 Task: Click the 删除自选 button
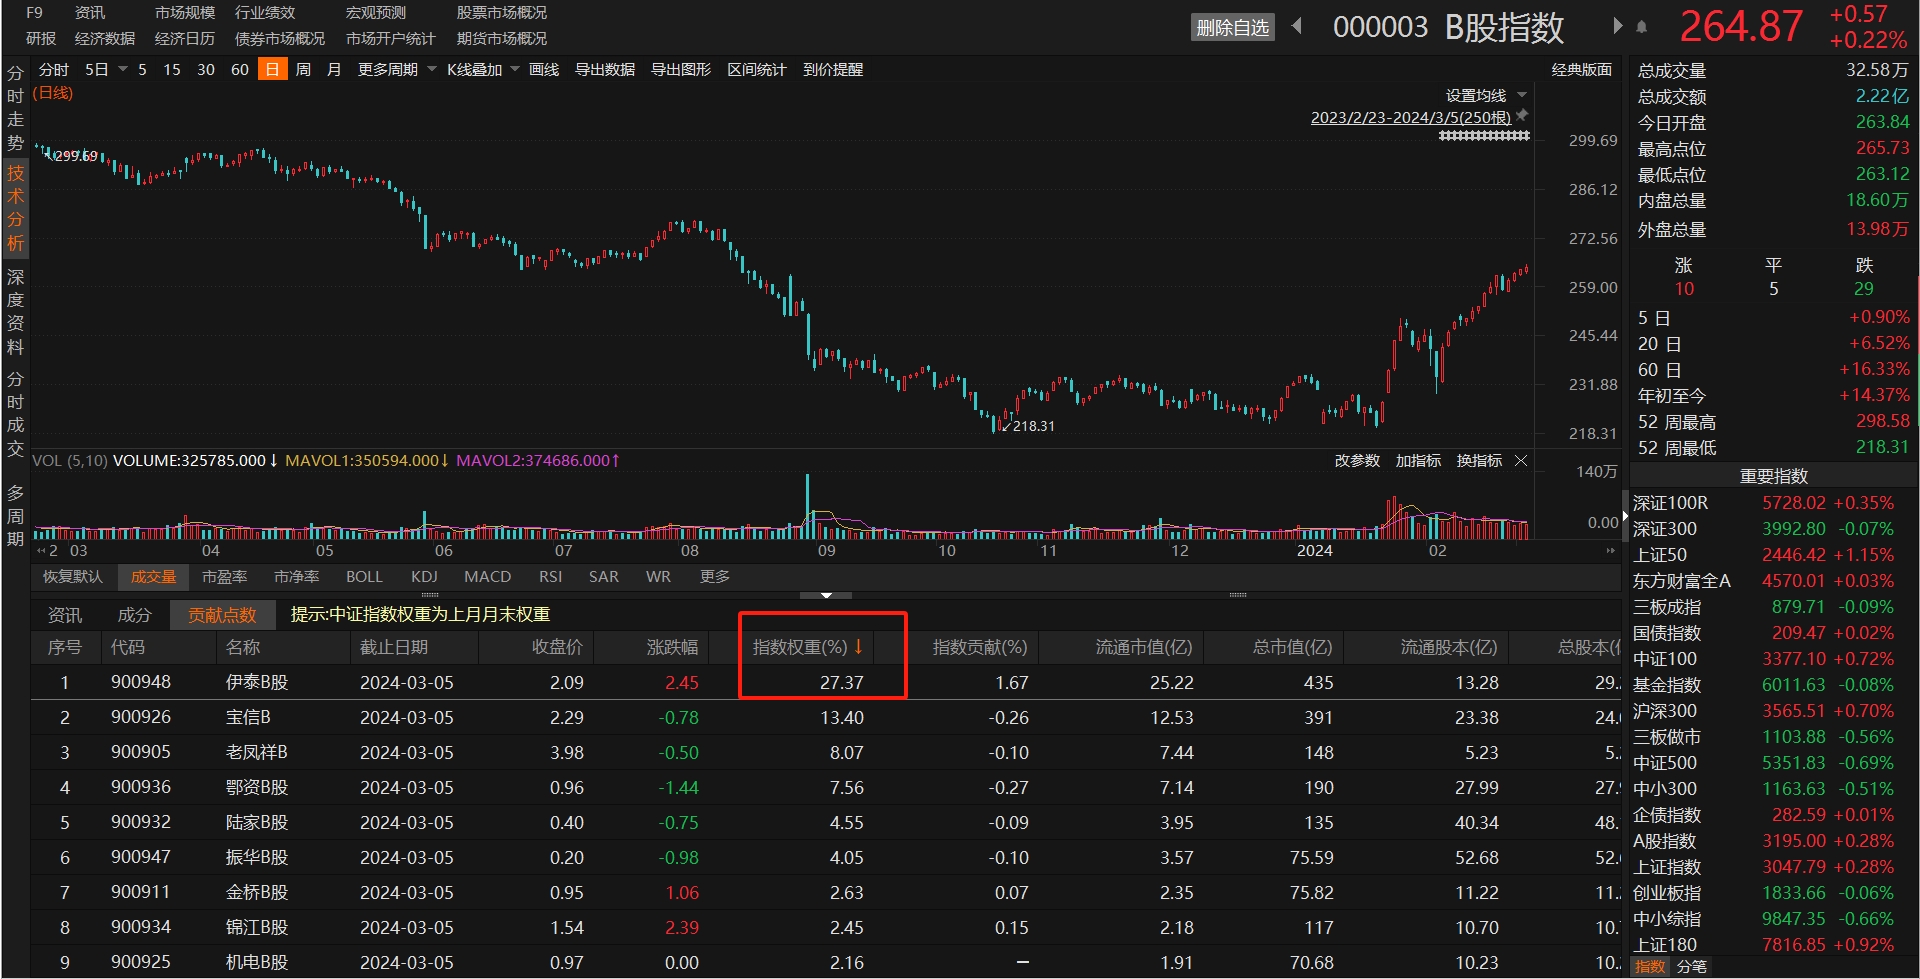click(x=1232, y=28)
